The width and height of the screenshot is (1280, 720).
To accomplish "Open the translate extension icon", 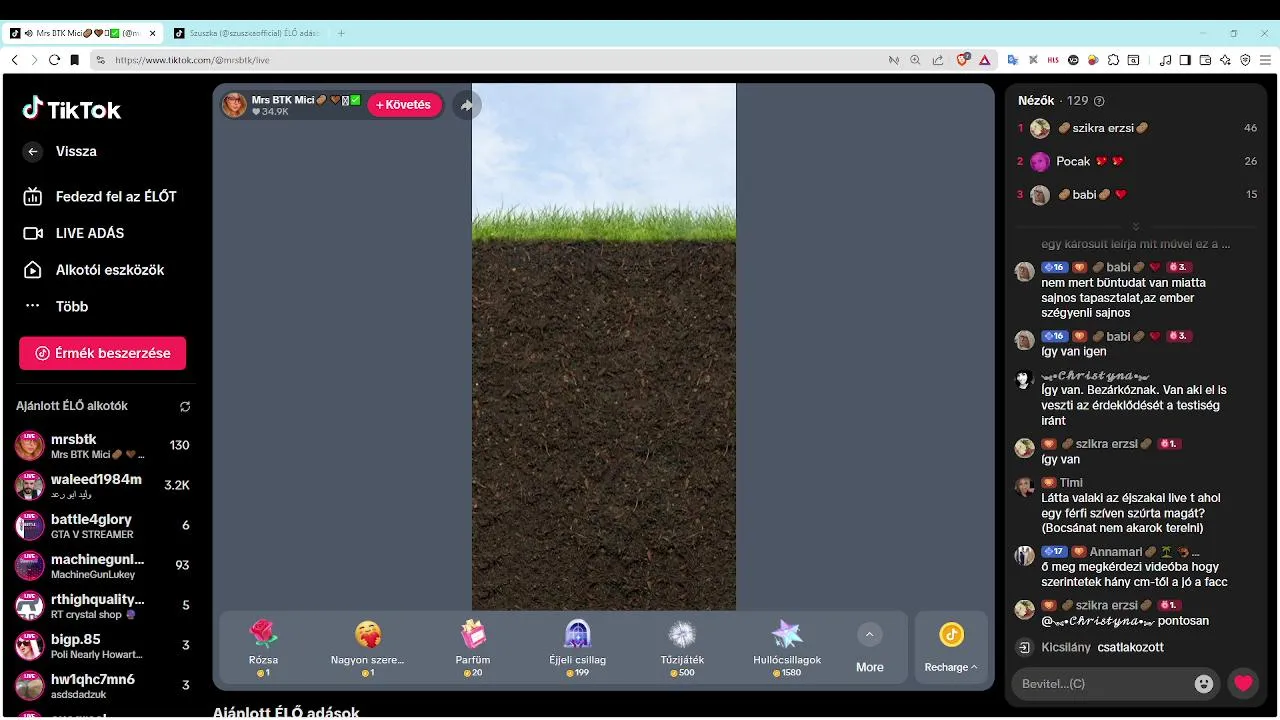I will [1012, 60].
